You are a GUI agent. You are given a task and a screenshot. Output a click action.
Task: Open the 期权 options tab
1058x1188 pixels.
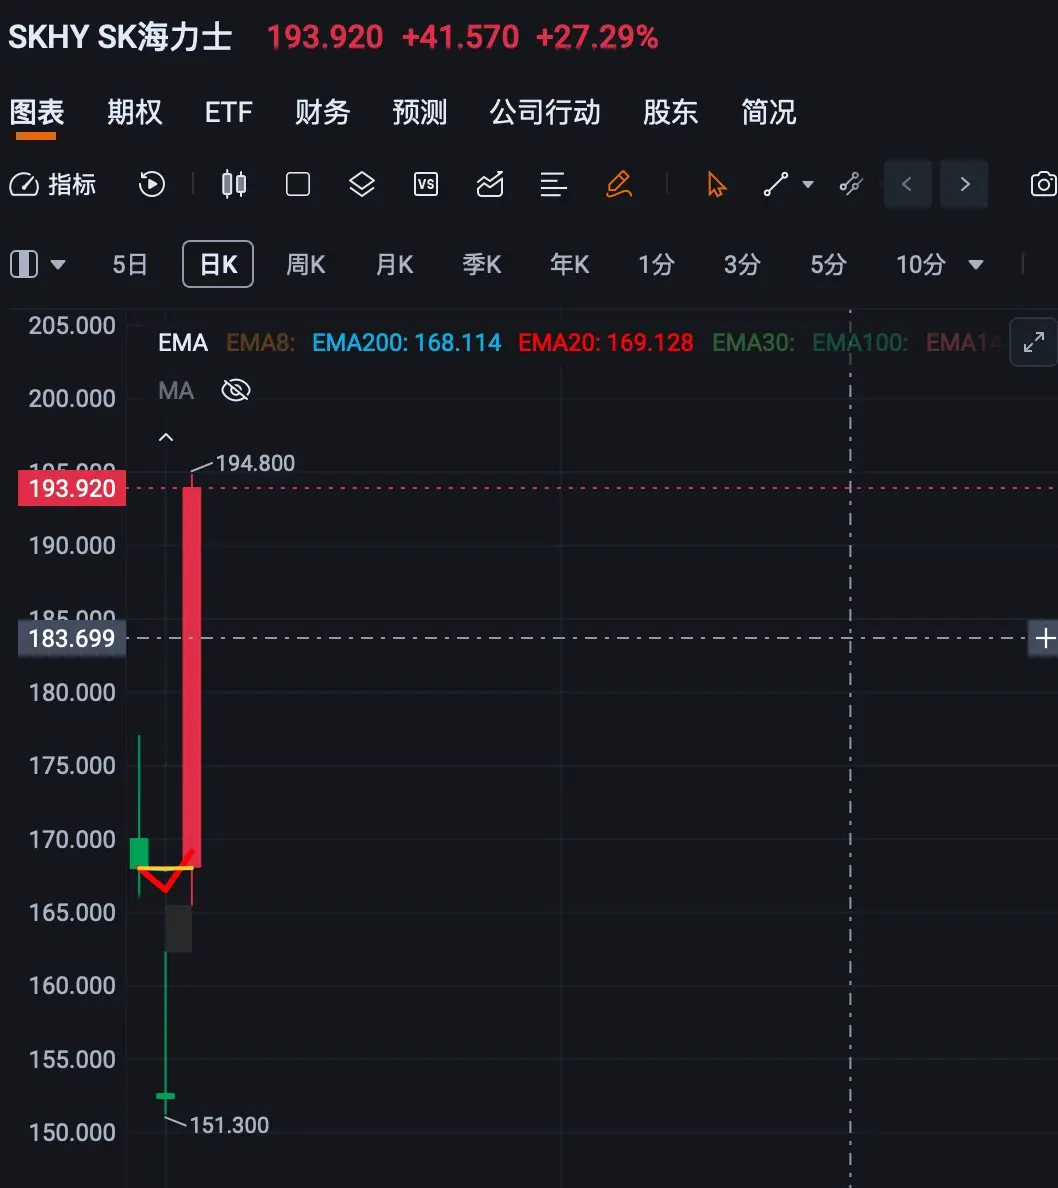click(134, 112)
